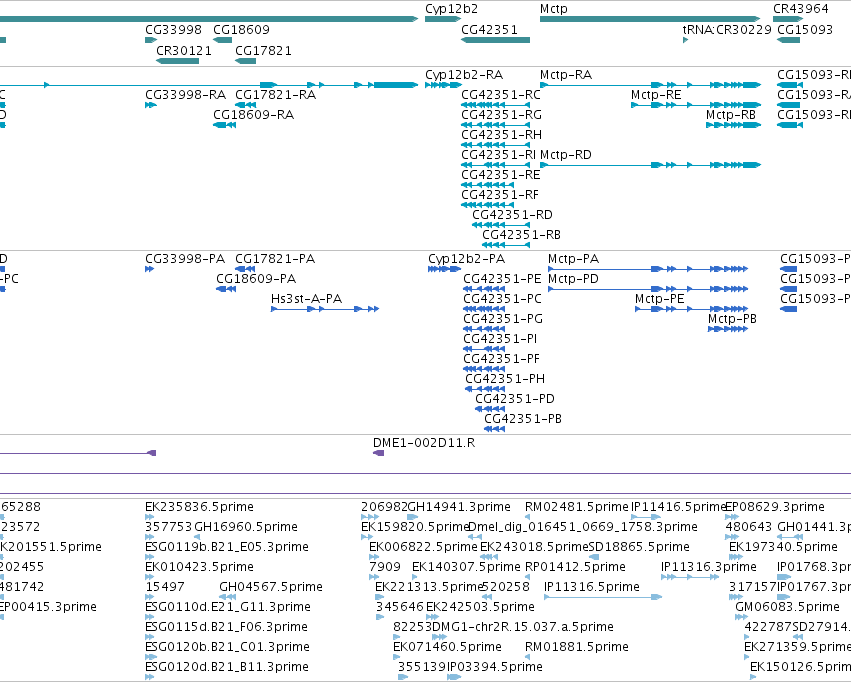Open the CG17821-RA transcript
This screenshot has height=682, width=851.
click(275, 95)
